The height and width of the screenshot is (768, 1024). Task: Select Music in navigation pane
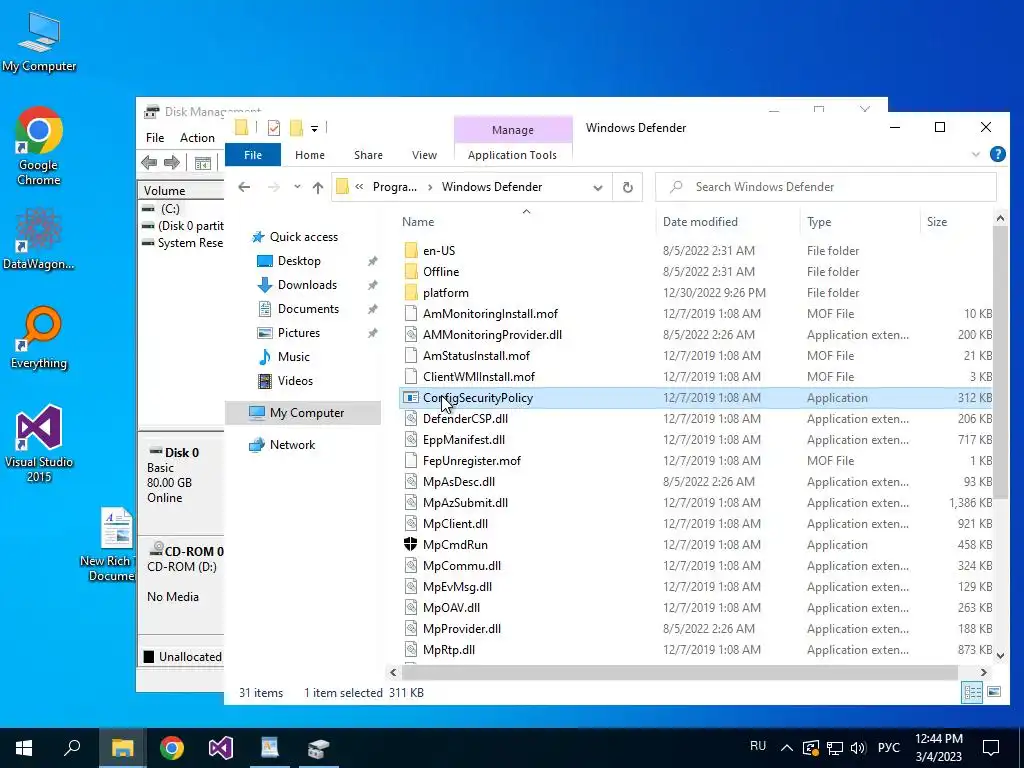(x=293, y=357)
